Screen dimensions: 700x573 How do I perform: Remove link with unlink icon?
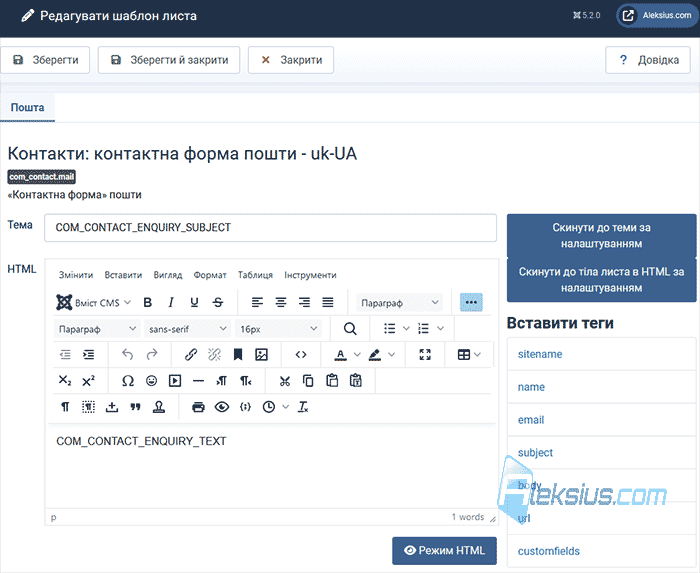[x=215, y=355]
